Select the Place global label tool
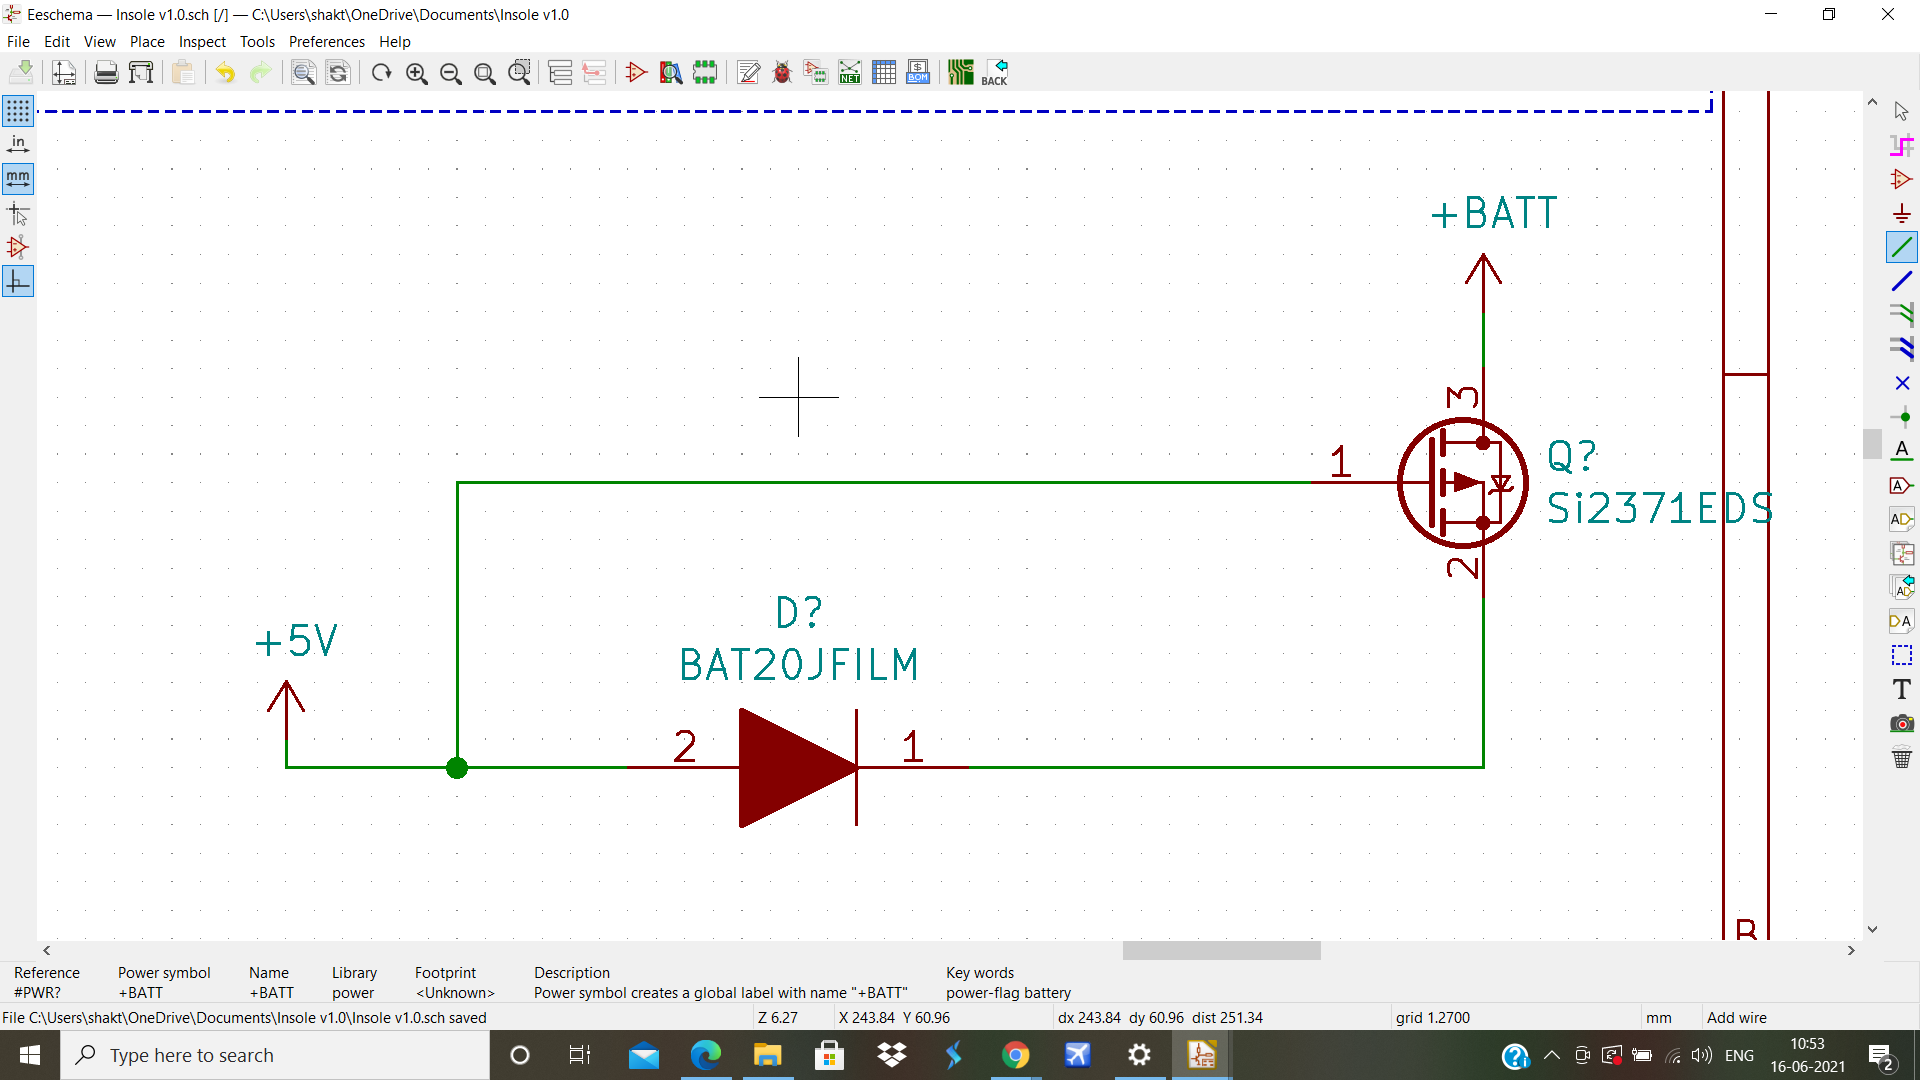1920x1080 pixels. [1902, 485]
